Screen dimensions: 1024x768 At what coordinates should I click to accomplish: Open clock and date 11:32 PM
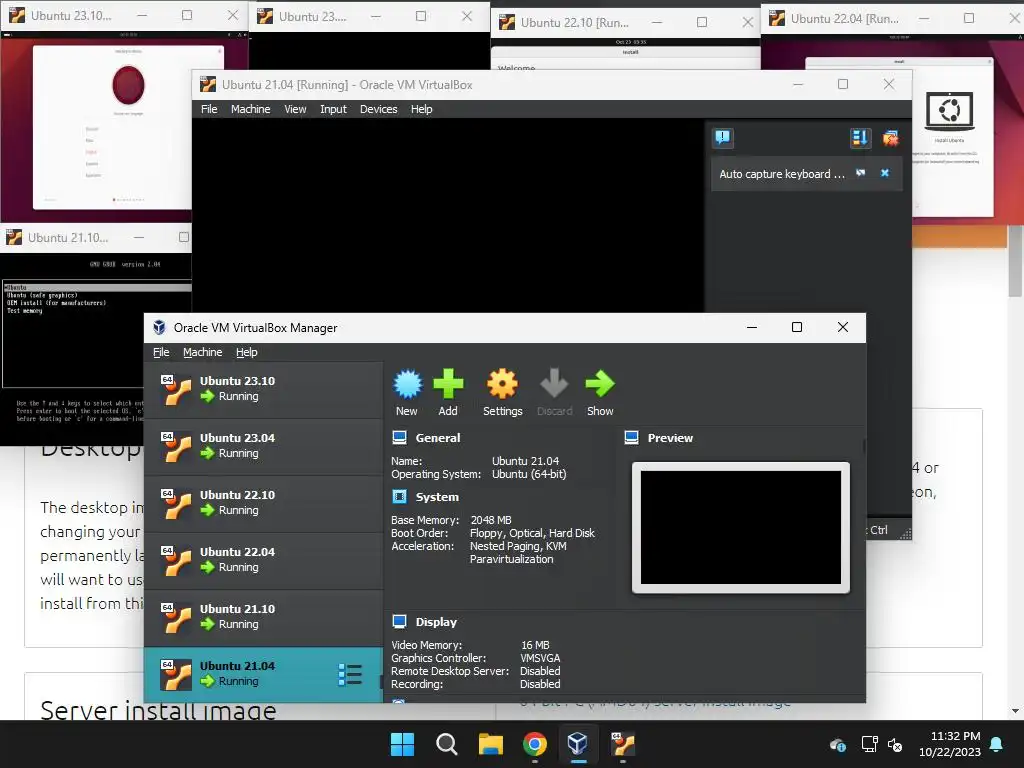coord(950,744)
